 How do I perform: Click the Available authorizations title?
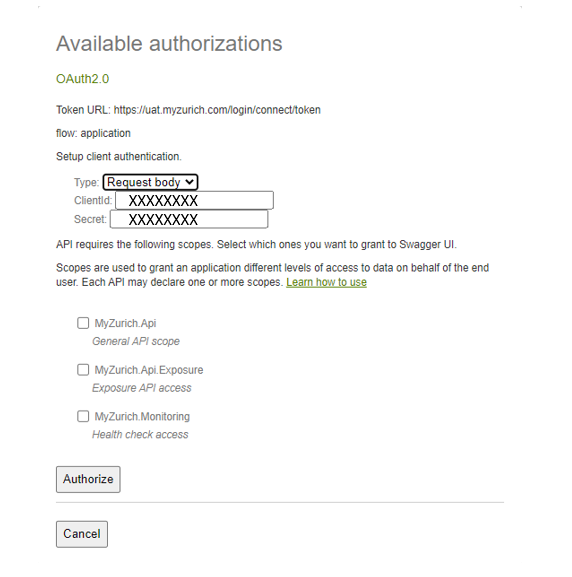[169, 44]
